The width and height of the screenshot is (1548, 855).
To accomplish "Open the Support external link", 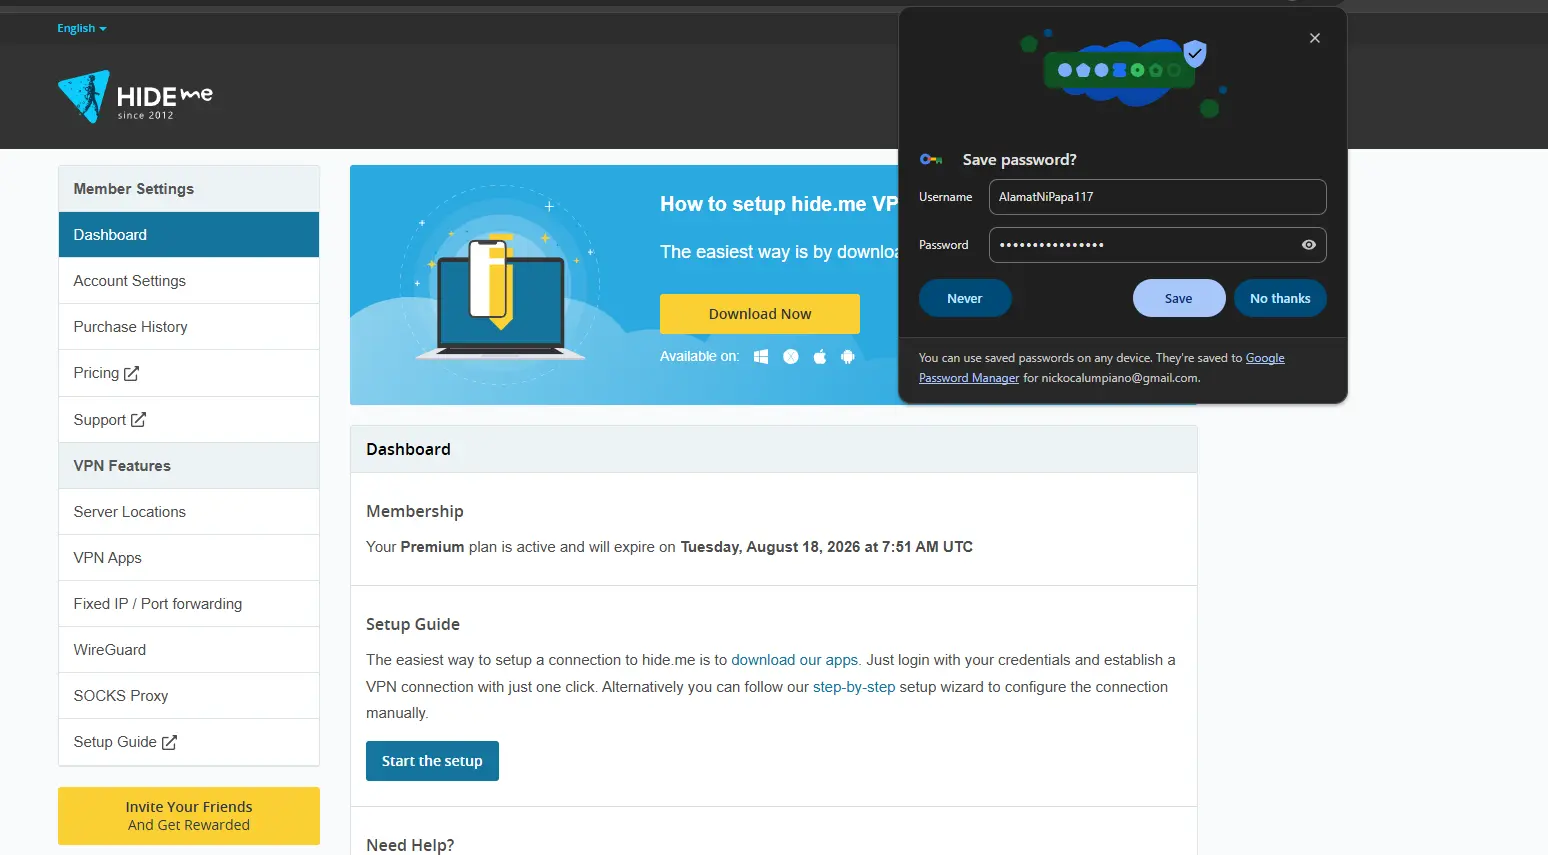I will [x=189, y=420].
